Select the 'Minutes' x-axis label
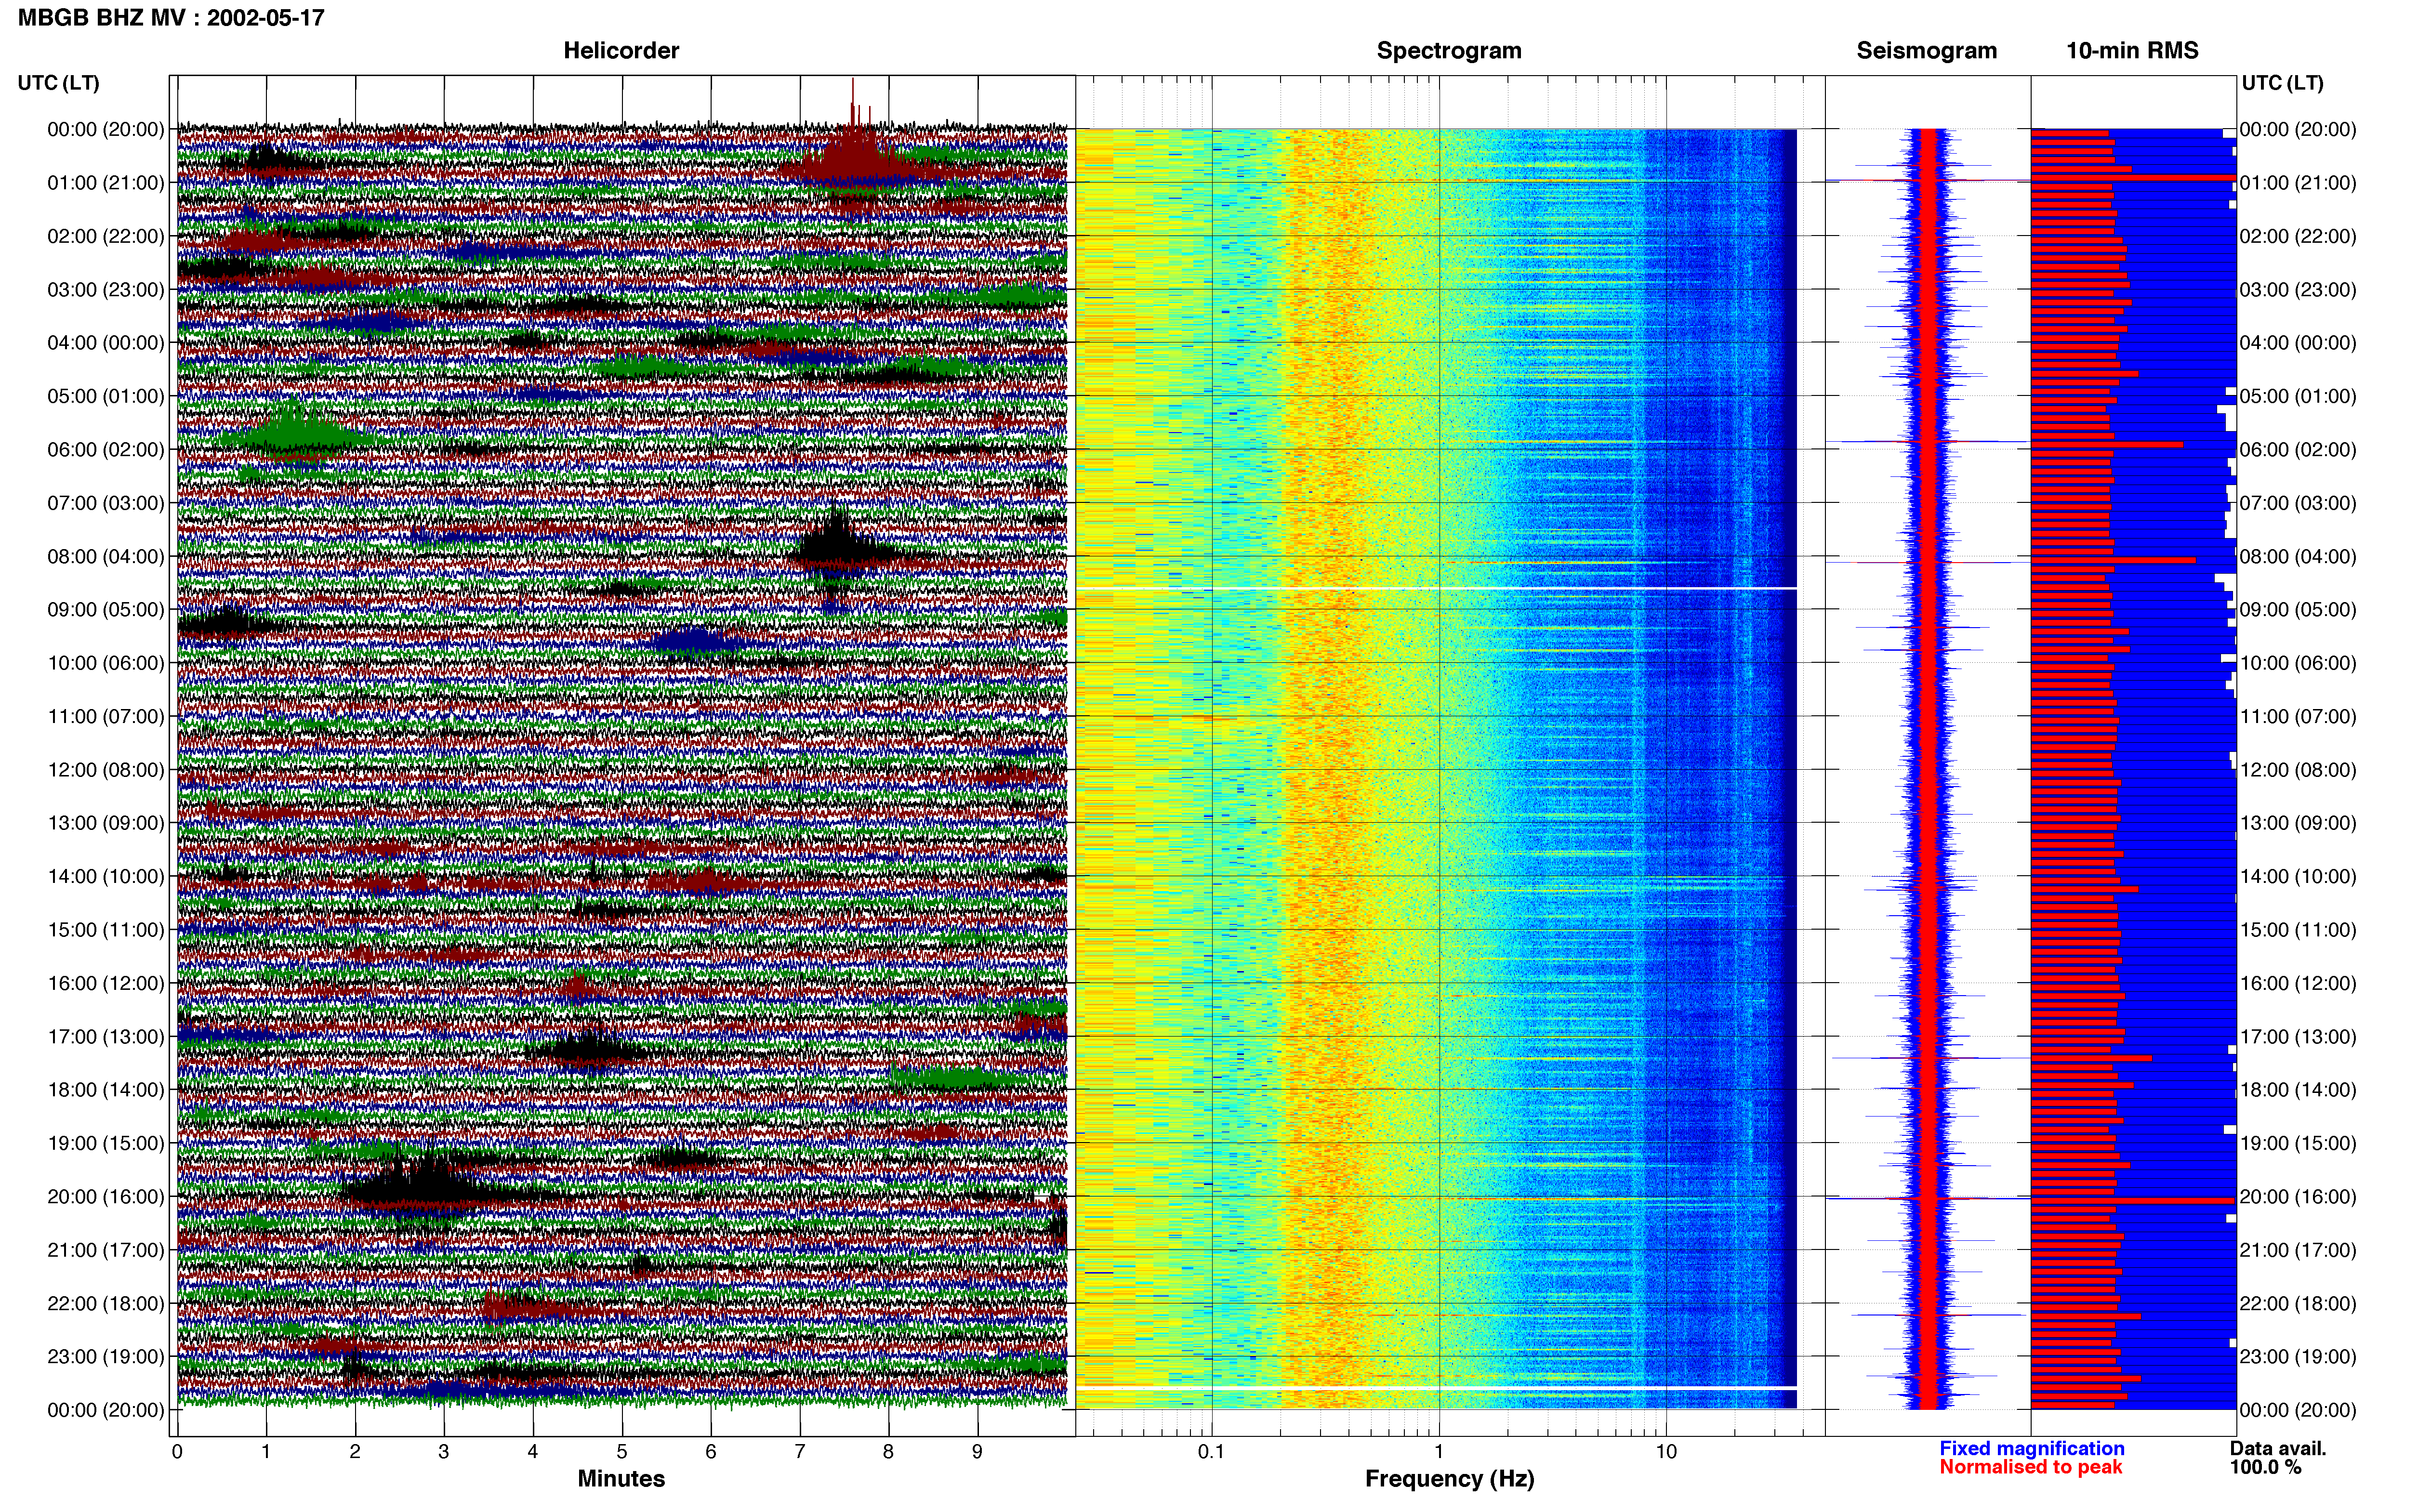The image size is (2418, 1512). tap(621, 1478)
